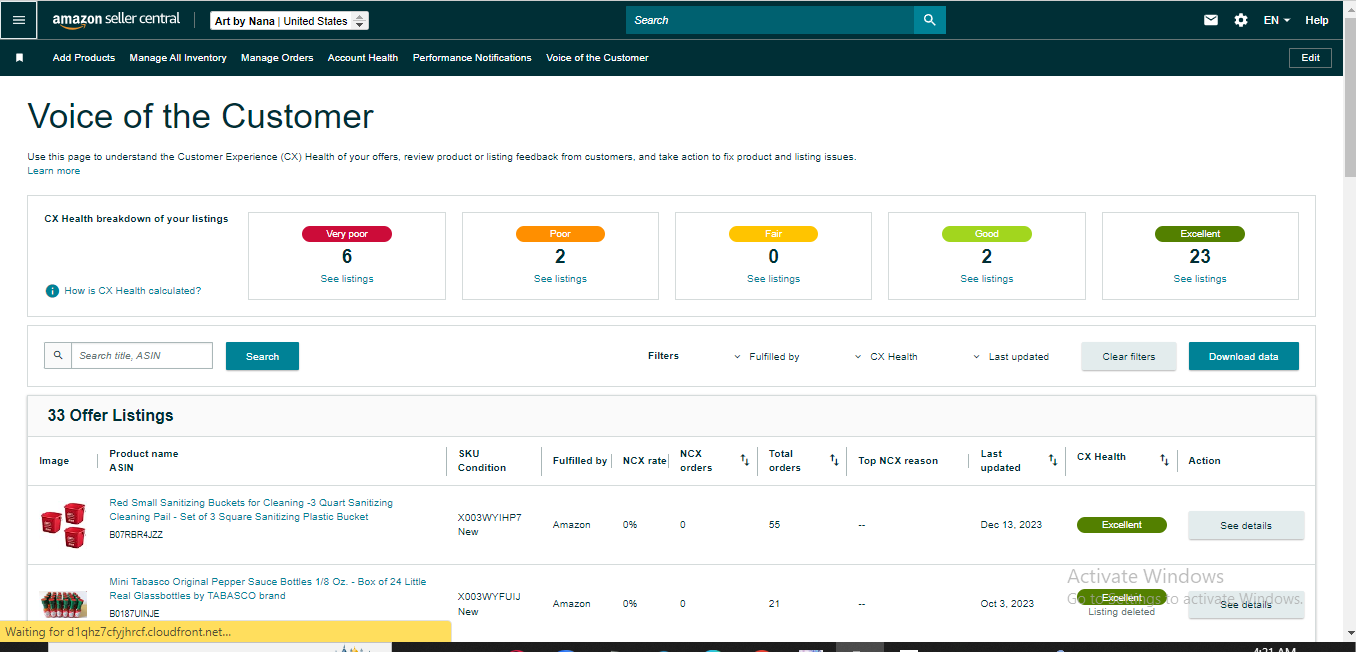Click the red sanitizing buckets product thumbnail

pos(63,525)
